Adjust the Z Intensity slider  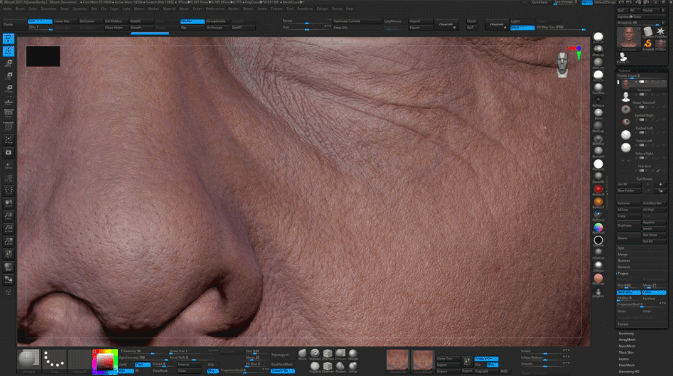click(x=143, y=352)
